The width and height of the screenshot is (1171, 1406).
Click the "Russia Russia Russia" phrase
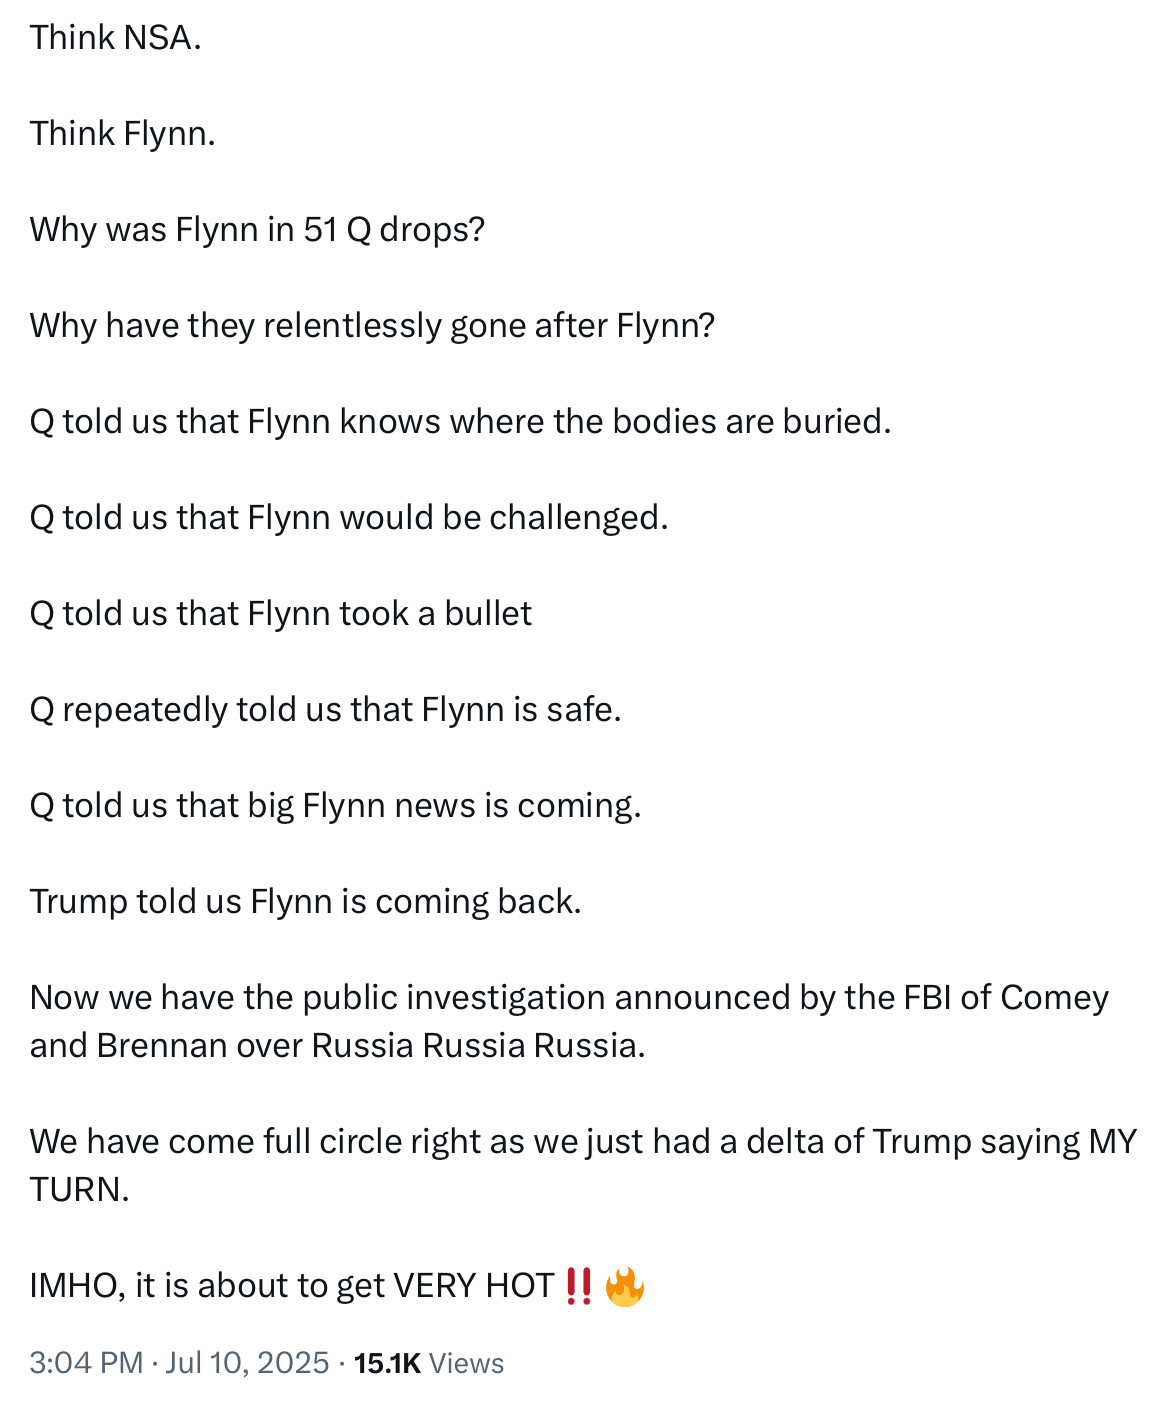coord(477,1046)
